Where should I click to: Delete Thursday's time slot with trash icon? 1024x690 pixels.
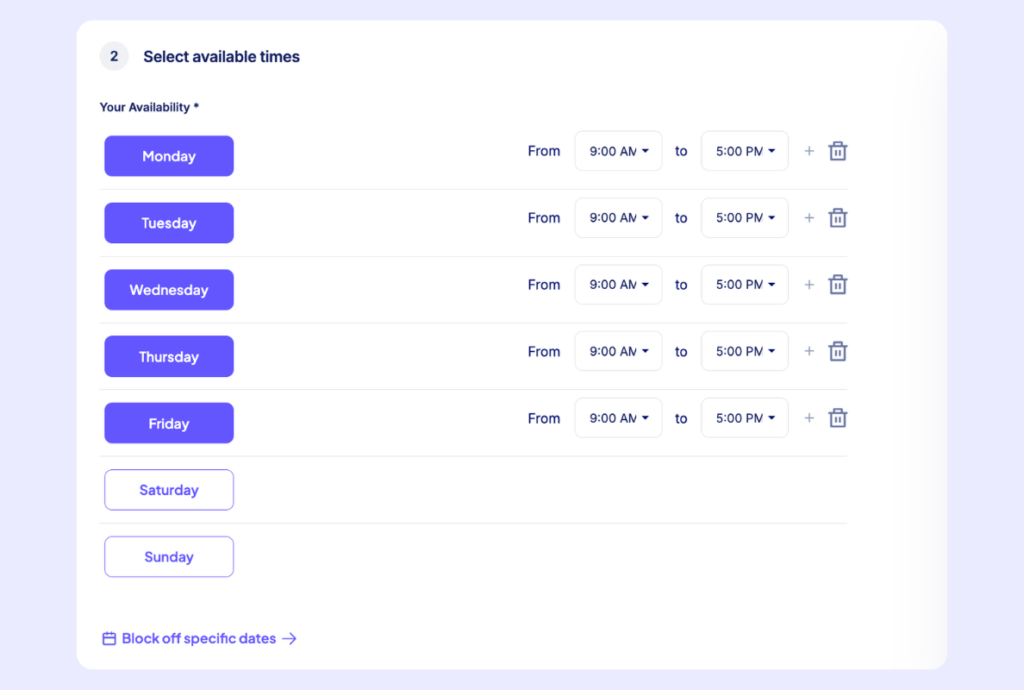tap(838, 351)
